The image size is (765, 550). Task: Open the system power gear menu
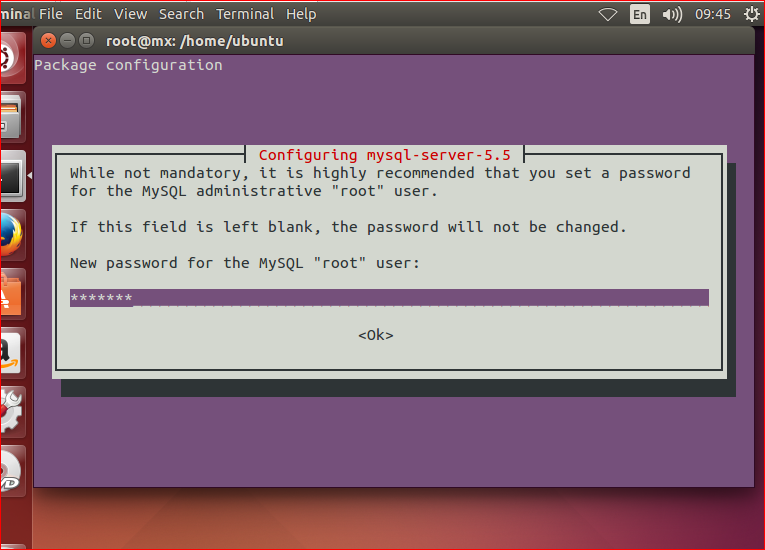click(752, 14)
